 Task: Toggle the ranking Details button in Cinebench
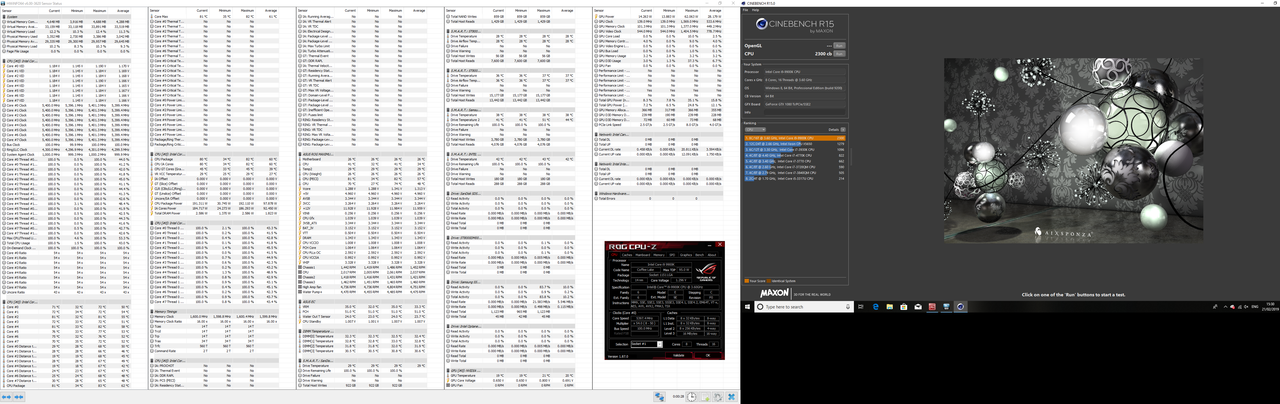coord(842,129)
